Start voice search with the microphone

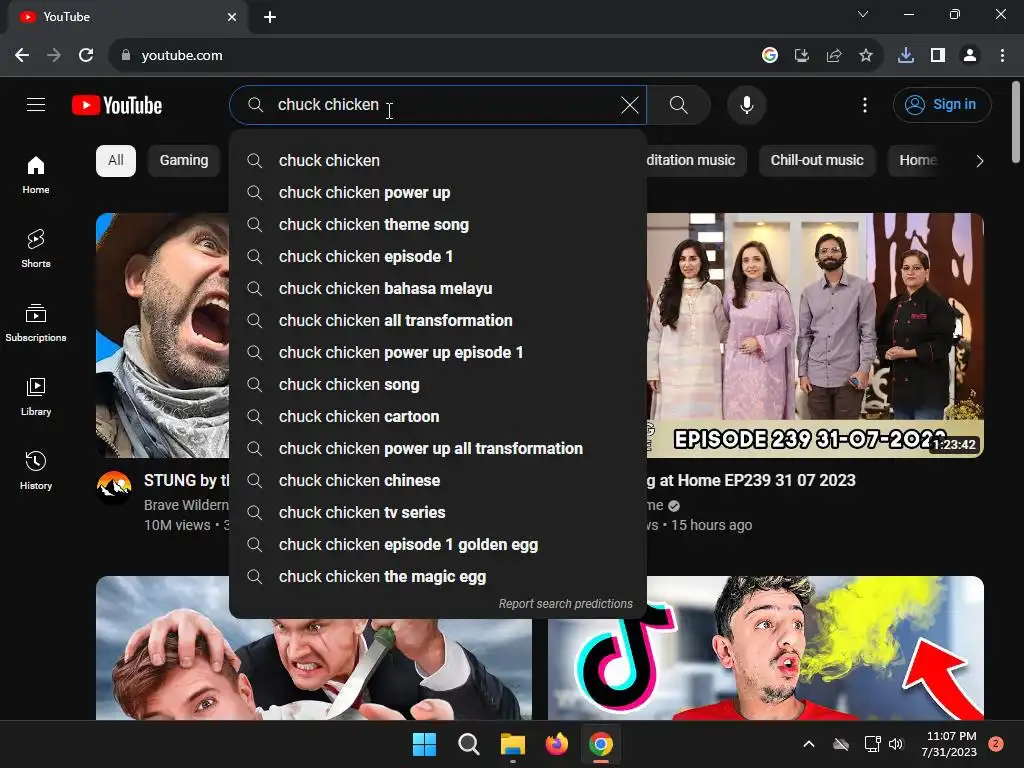(x=746, y=104)
